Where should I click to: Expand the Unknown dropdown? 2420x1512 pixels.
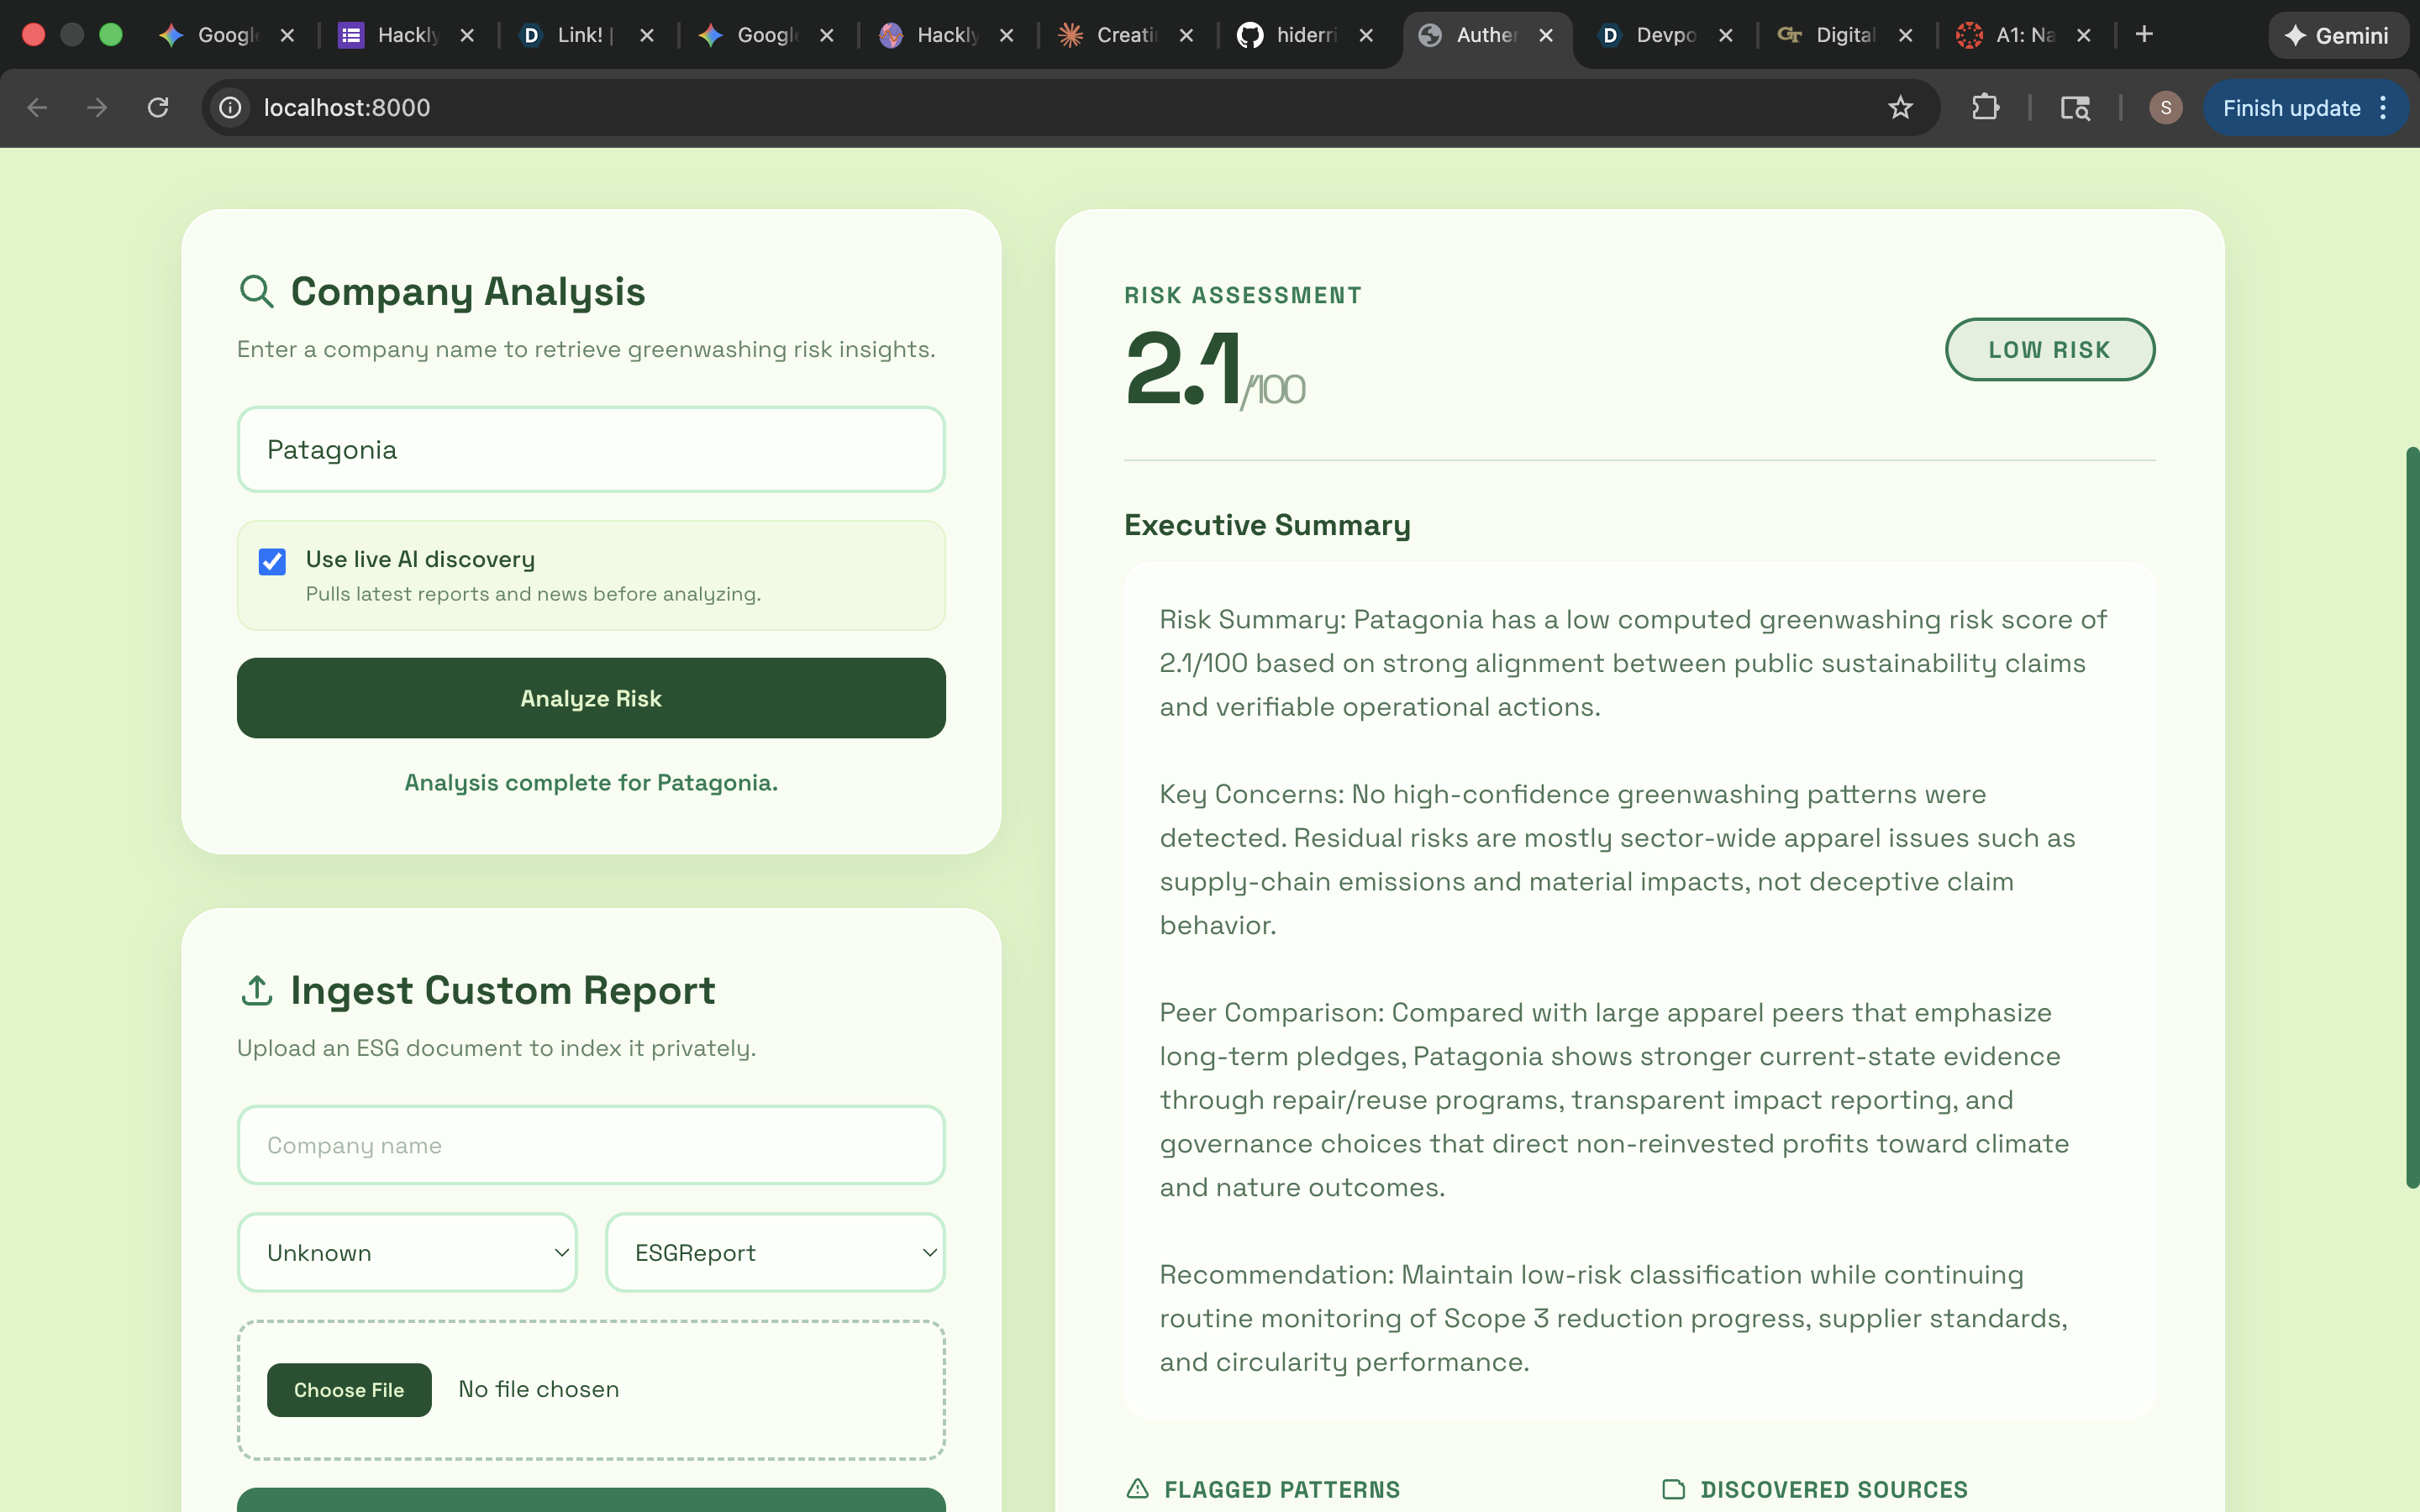point(407,1252)
